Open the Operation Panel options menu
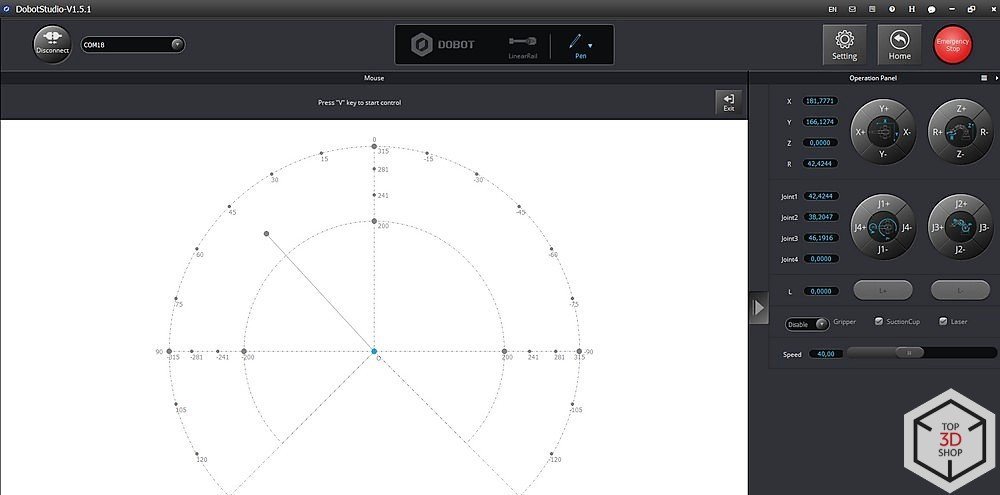The height and width of the screenshot is (495, 1000). pos(984,77)
